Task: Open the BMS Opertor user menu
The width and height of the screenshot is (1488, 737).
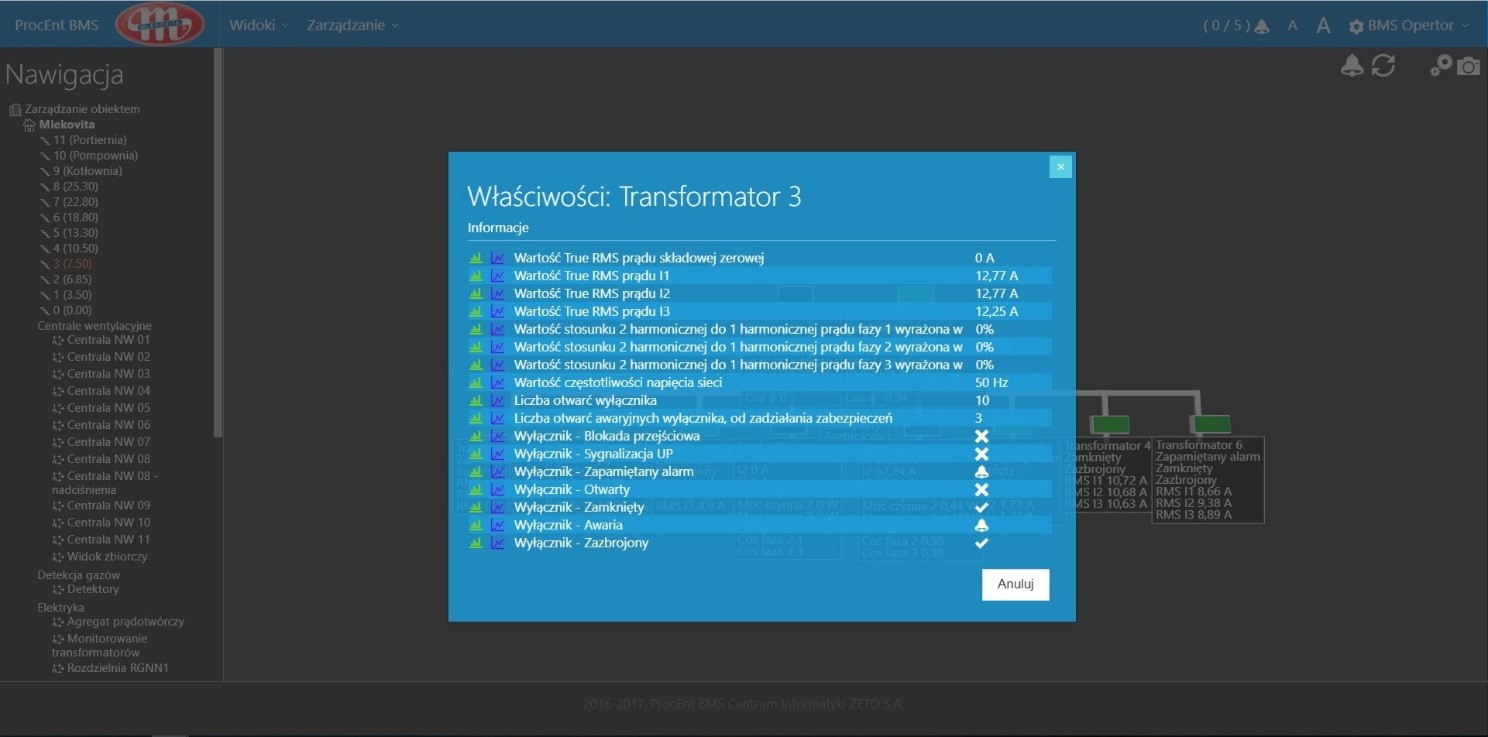Action: pos(1409,26)
